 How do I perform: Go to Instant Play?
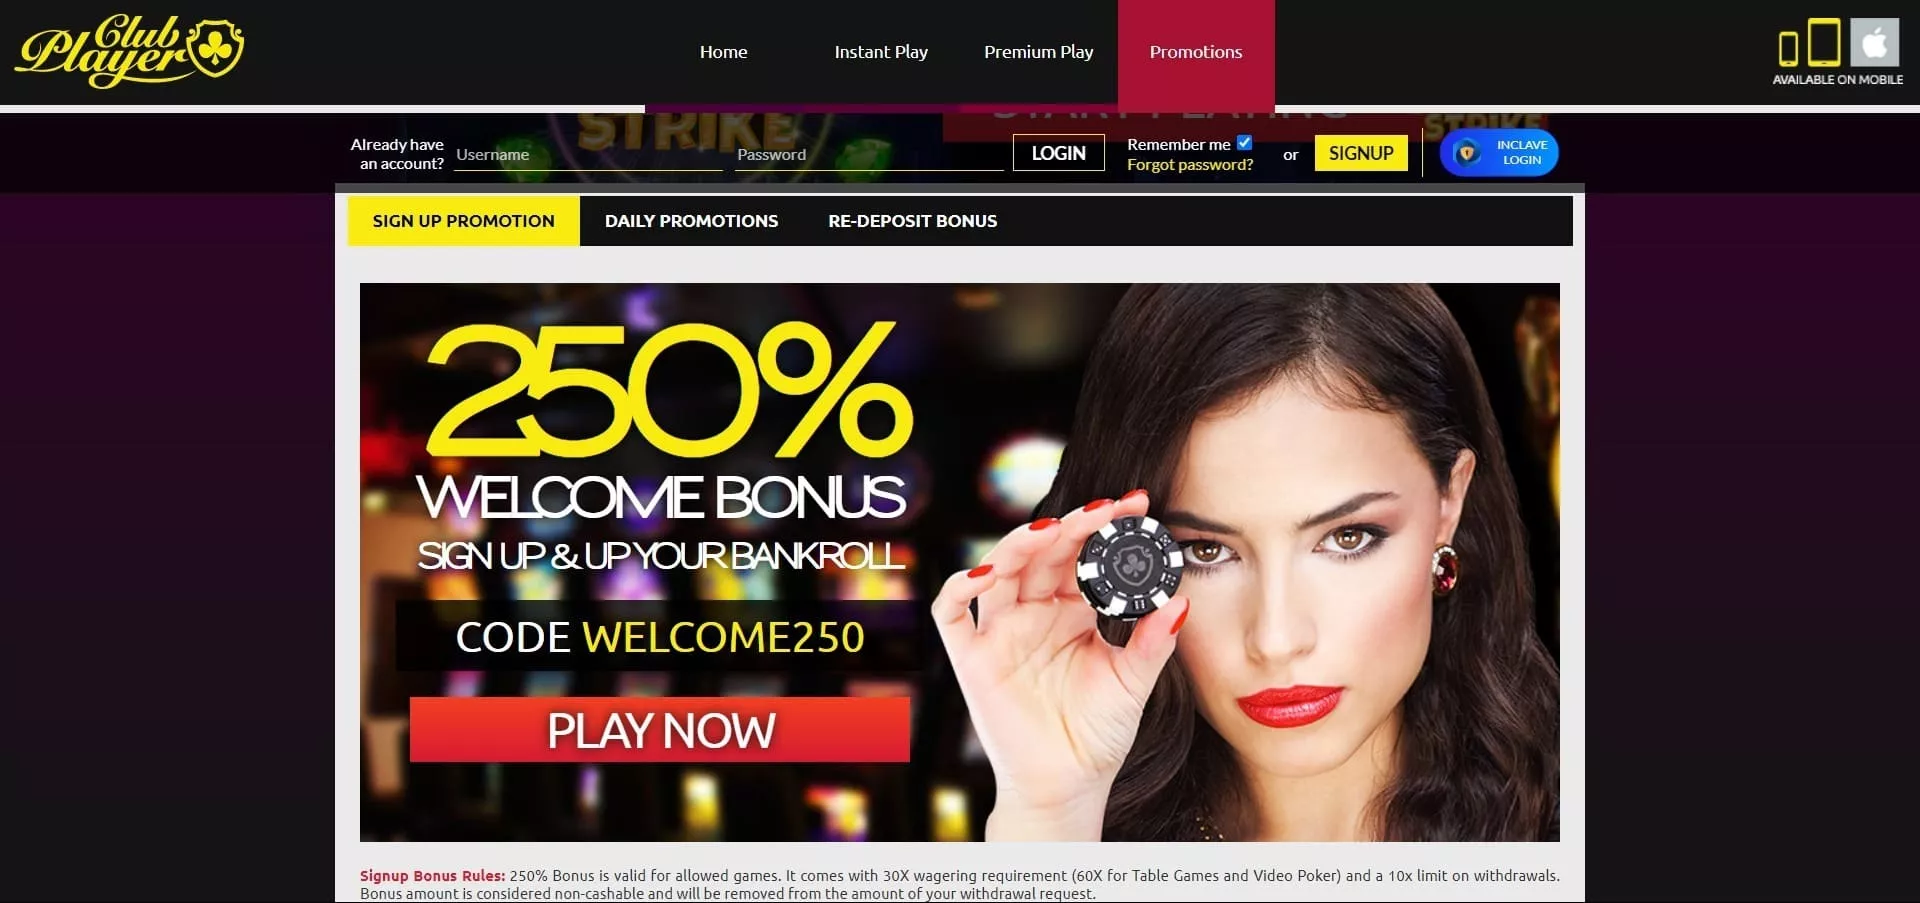[x=881, y=52]
